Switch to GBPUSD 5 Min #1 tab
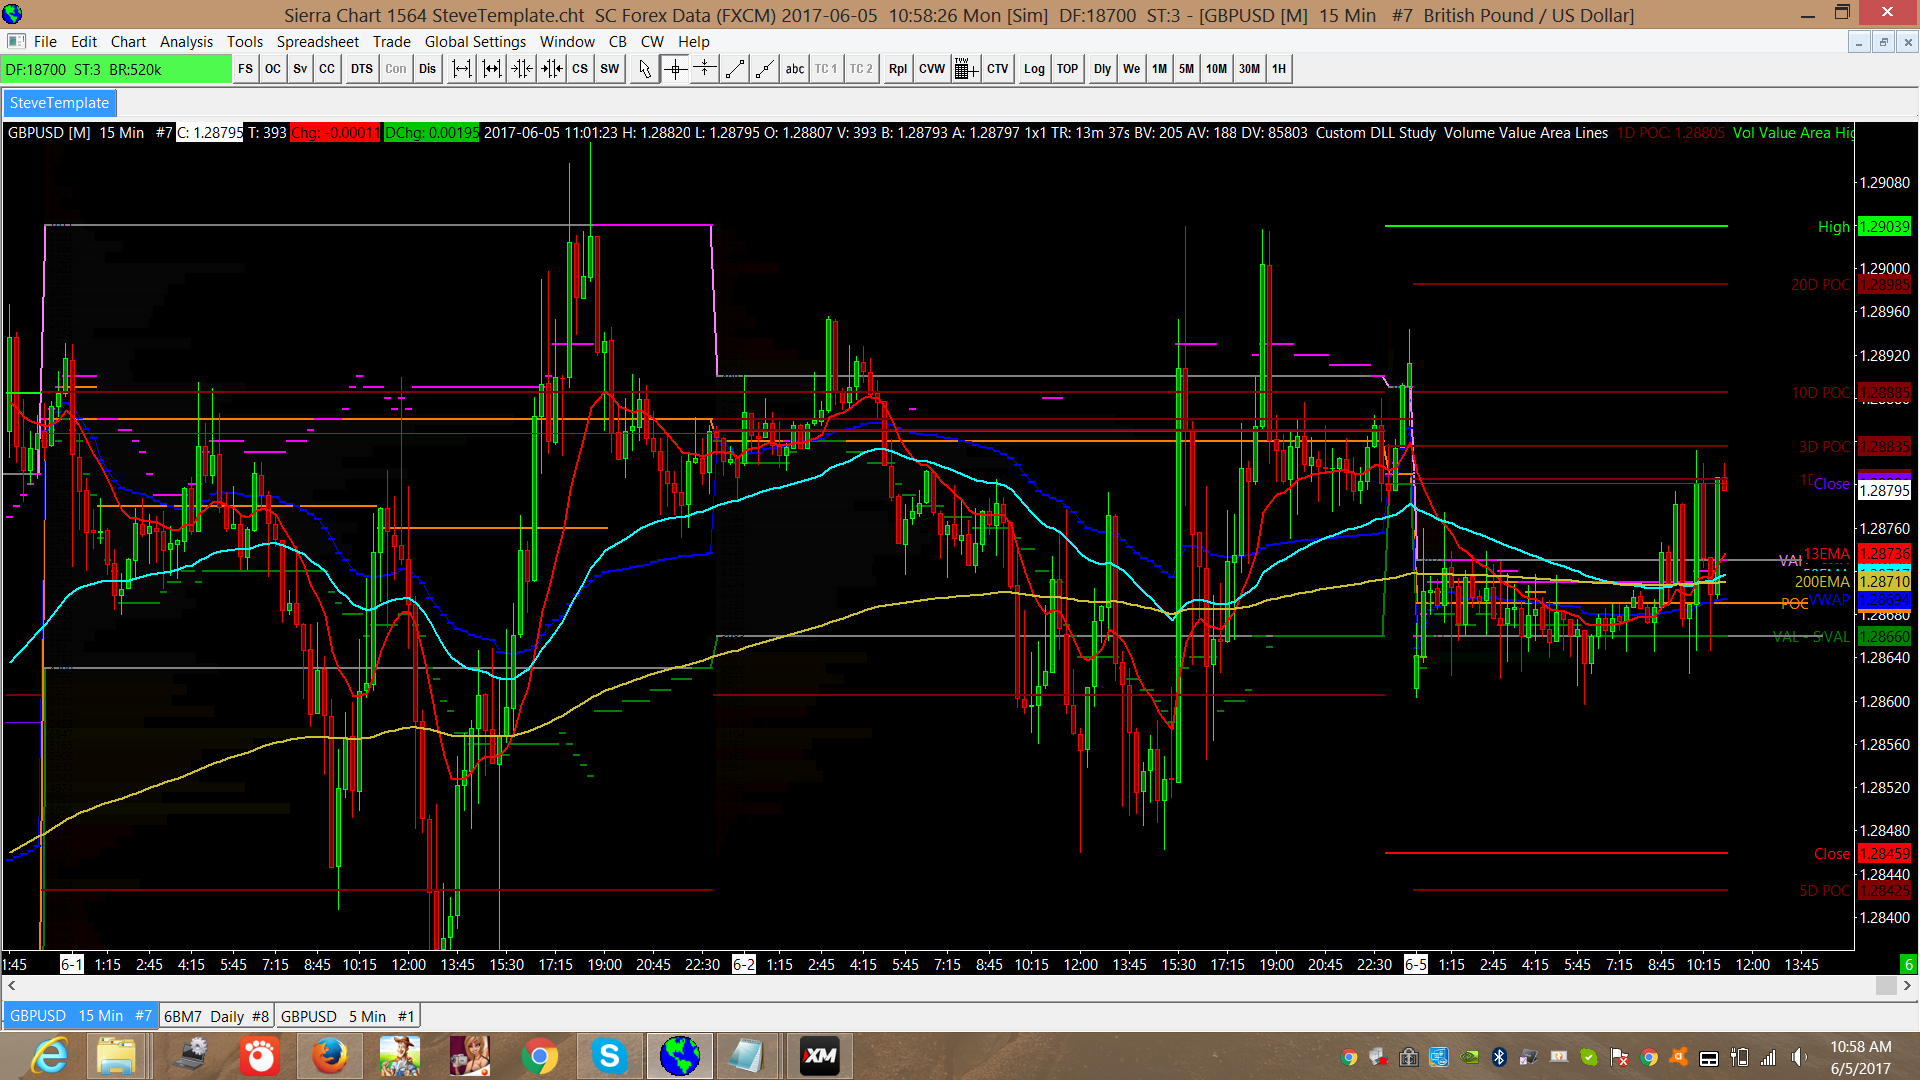This screenshot has width=1920, height=1080. tap(347, 1016)
